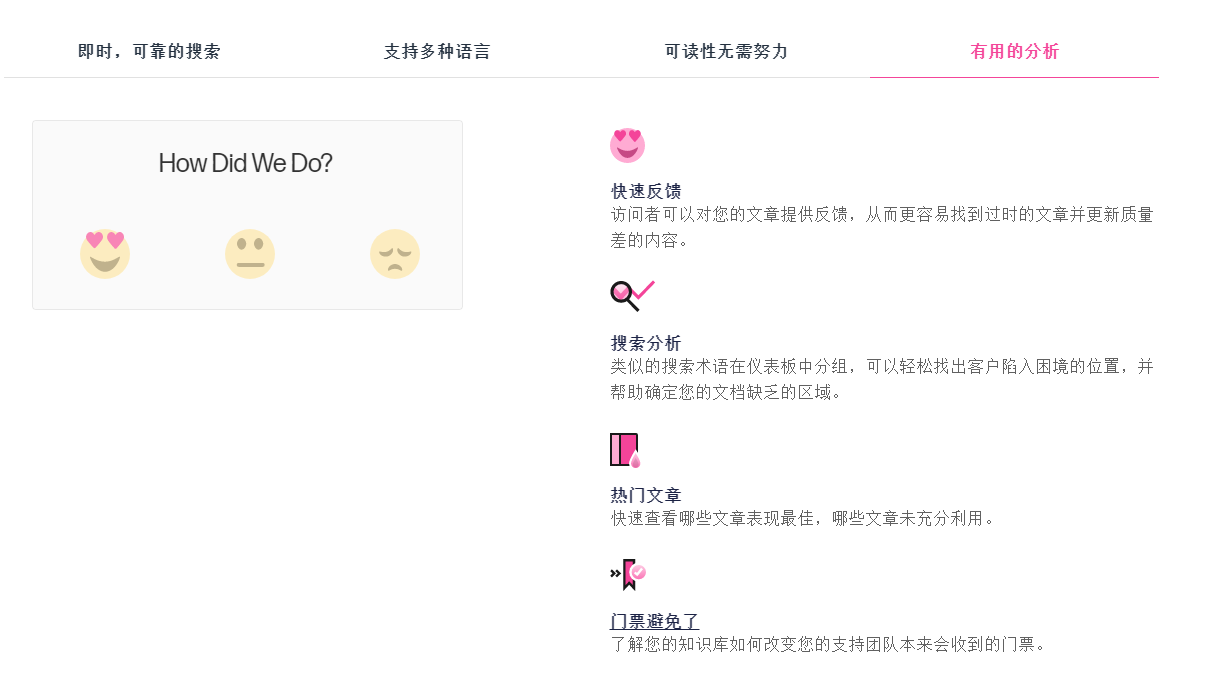This screenshot has height=684, width=1211.
Task: Click the pink heart-eyes icon above 快速反馈
Action: [627, 146]
